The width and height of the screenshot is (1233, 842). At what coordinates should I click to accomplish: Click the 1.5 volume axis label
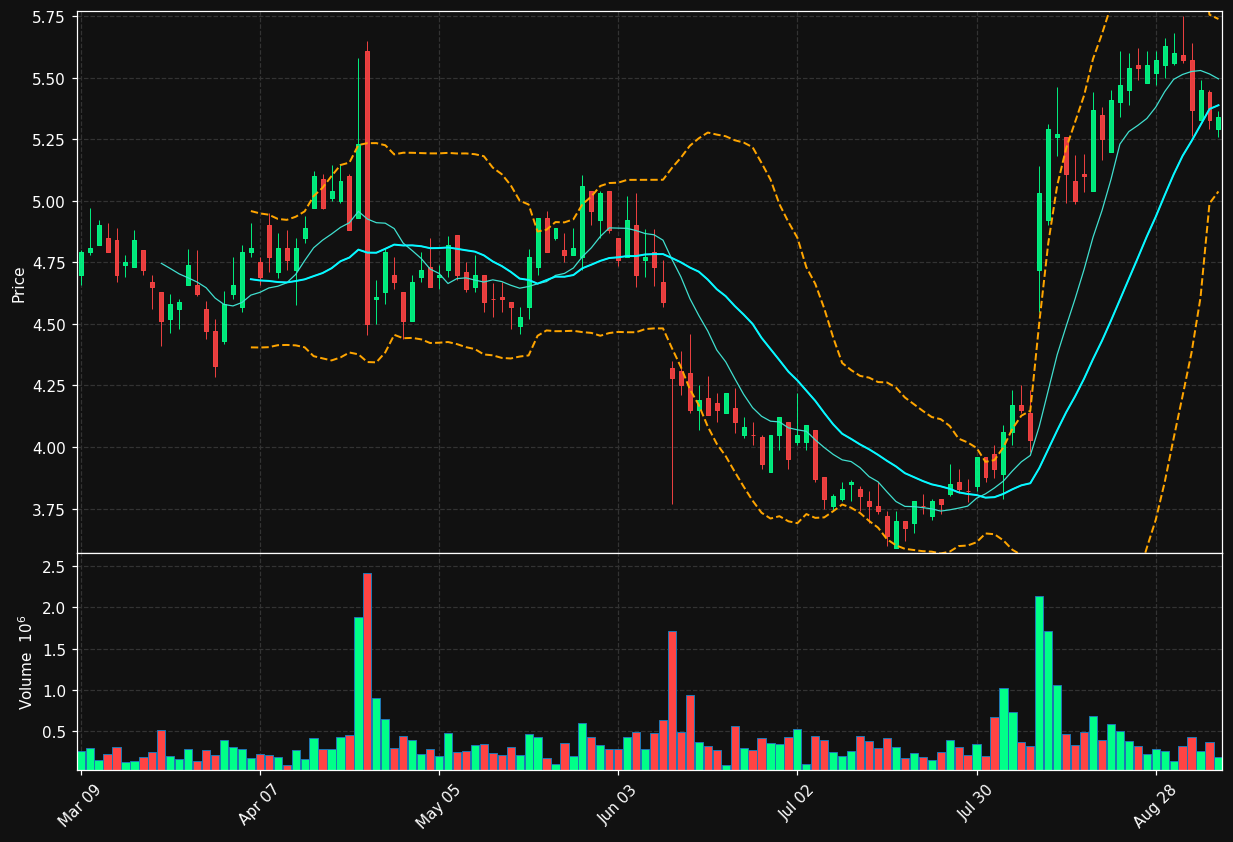click(x=55, y=650)
